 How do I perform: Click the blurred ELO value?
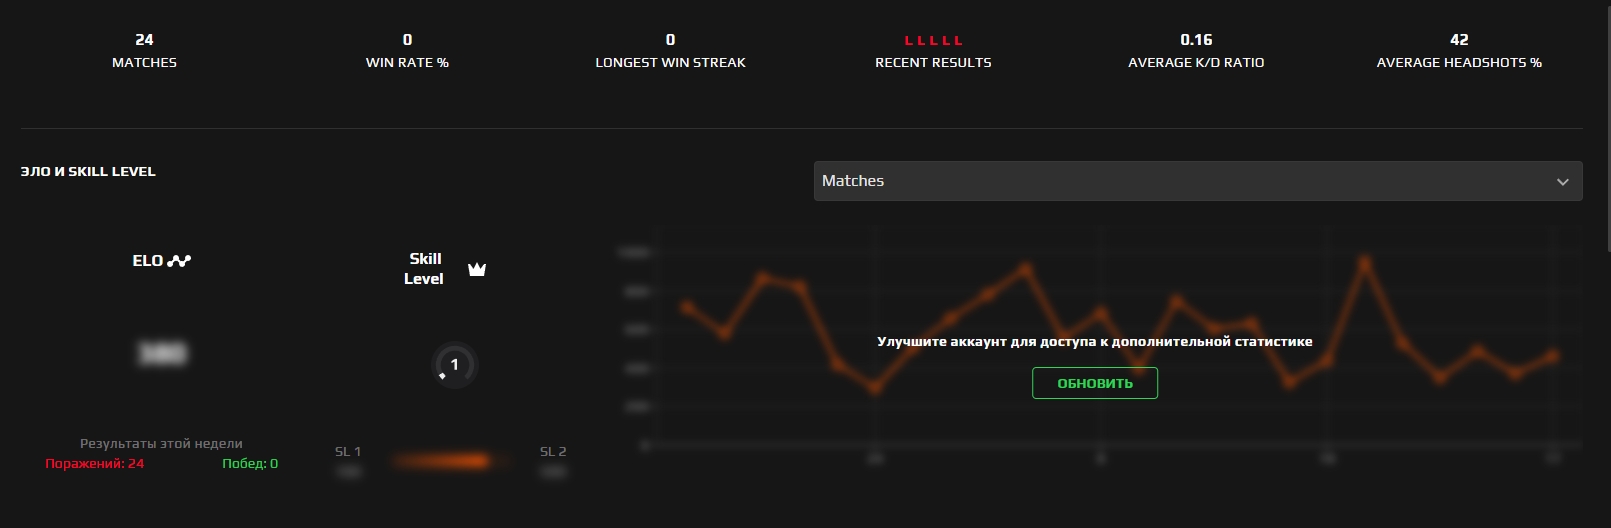162,353
